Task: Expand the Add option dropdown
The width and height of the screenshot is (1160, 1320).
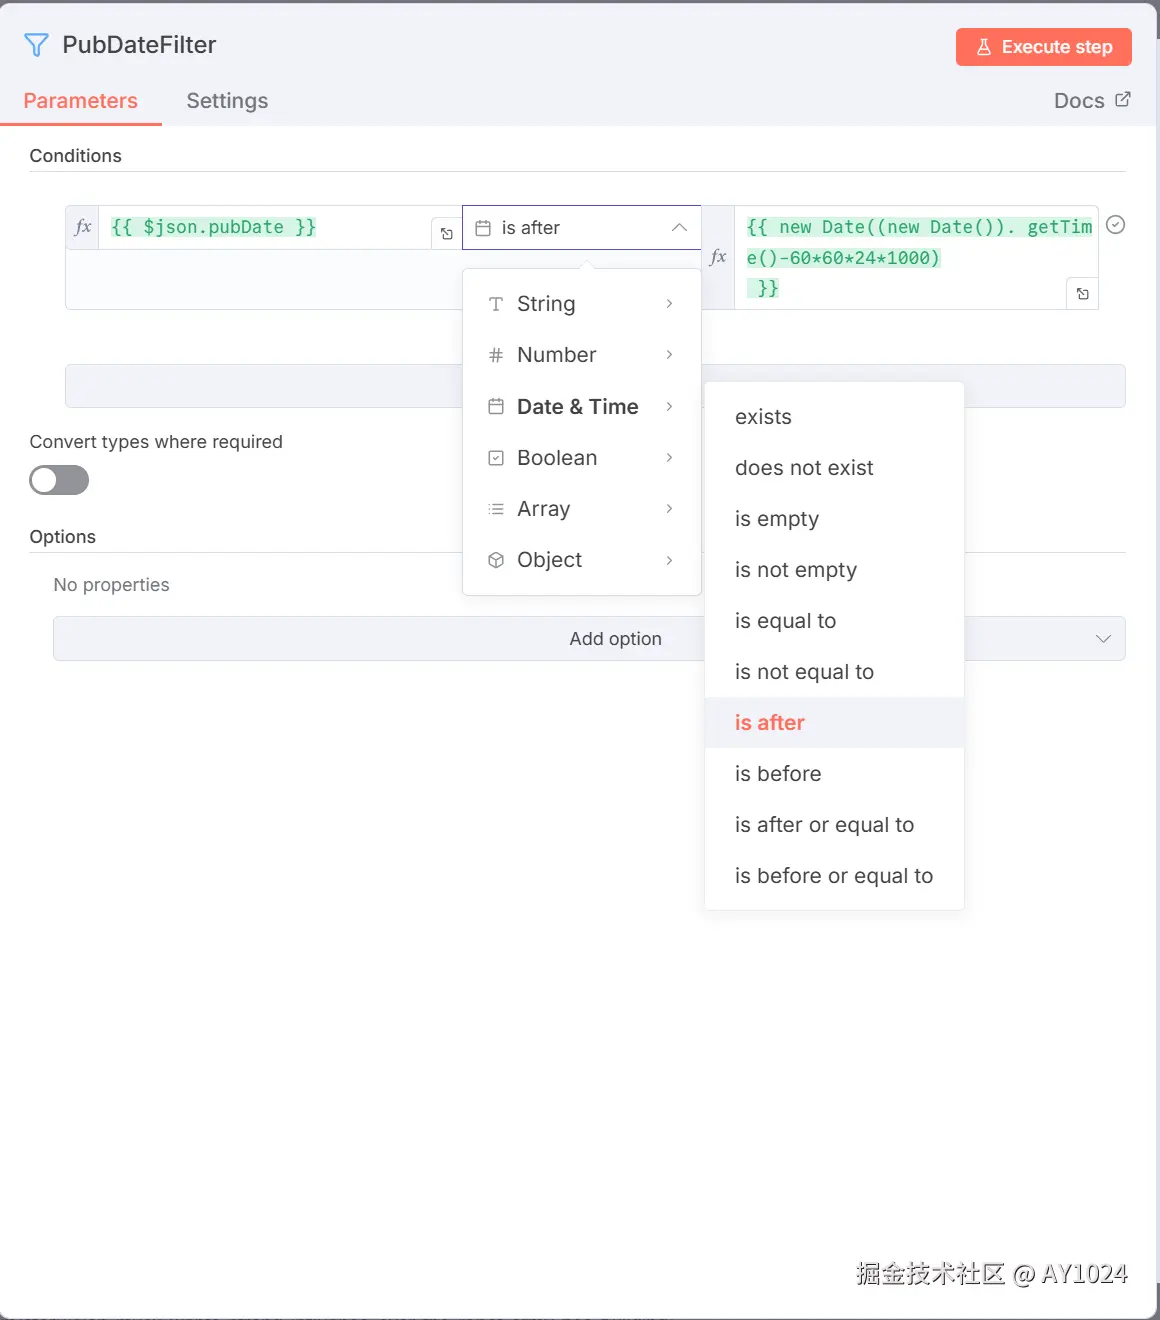Action: (1103, 639)
